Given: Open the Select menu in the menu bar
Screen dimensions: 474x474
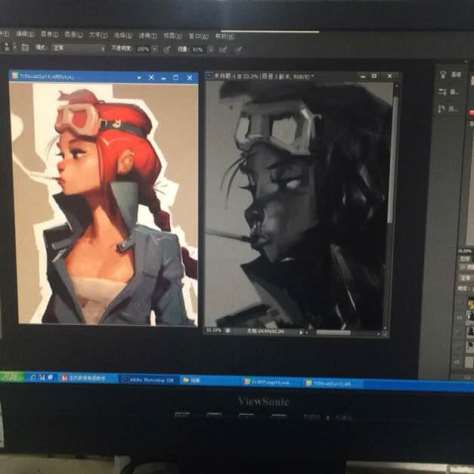Looking at the screenshot, I should point(124,35).
